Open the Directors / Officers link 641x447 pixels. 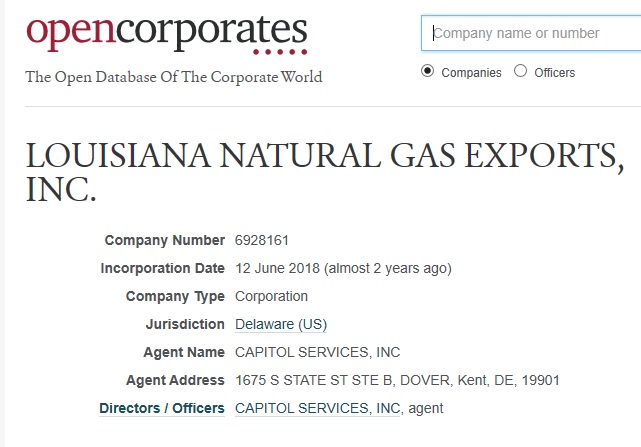[162, 408]
